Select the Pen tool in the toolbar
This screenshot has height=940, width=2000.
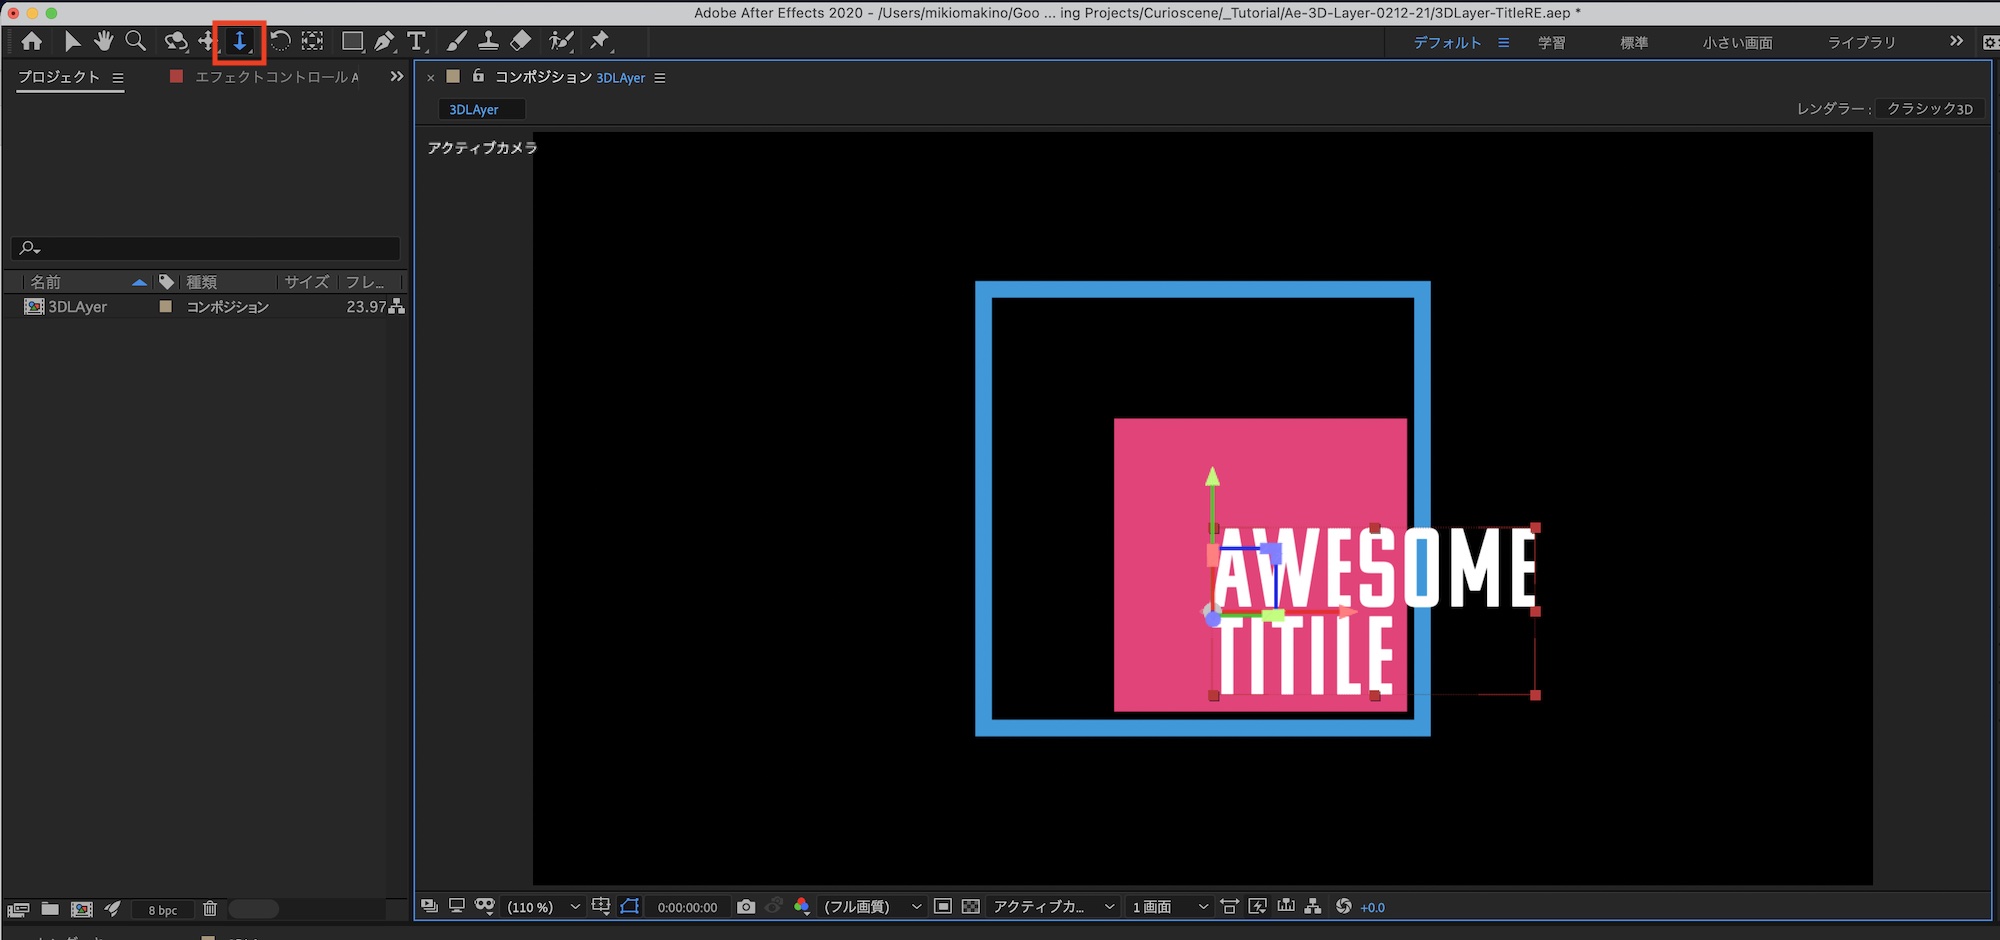(384, 41)
